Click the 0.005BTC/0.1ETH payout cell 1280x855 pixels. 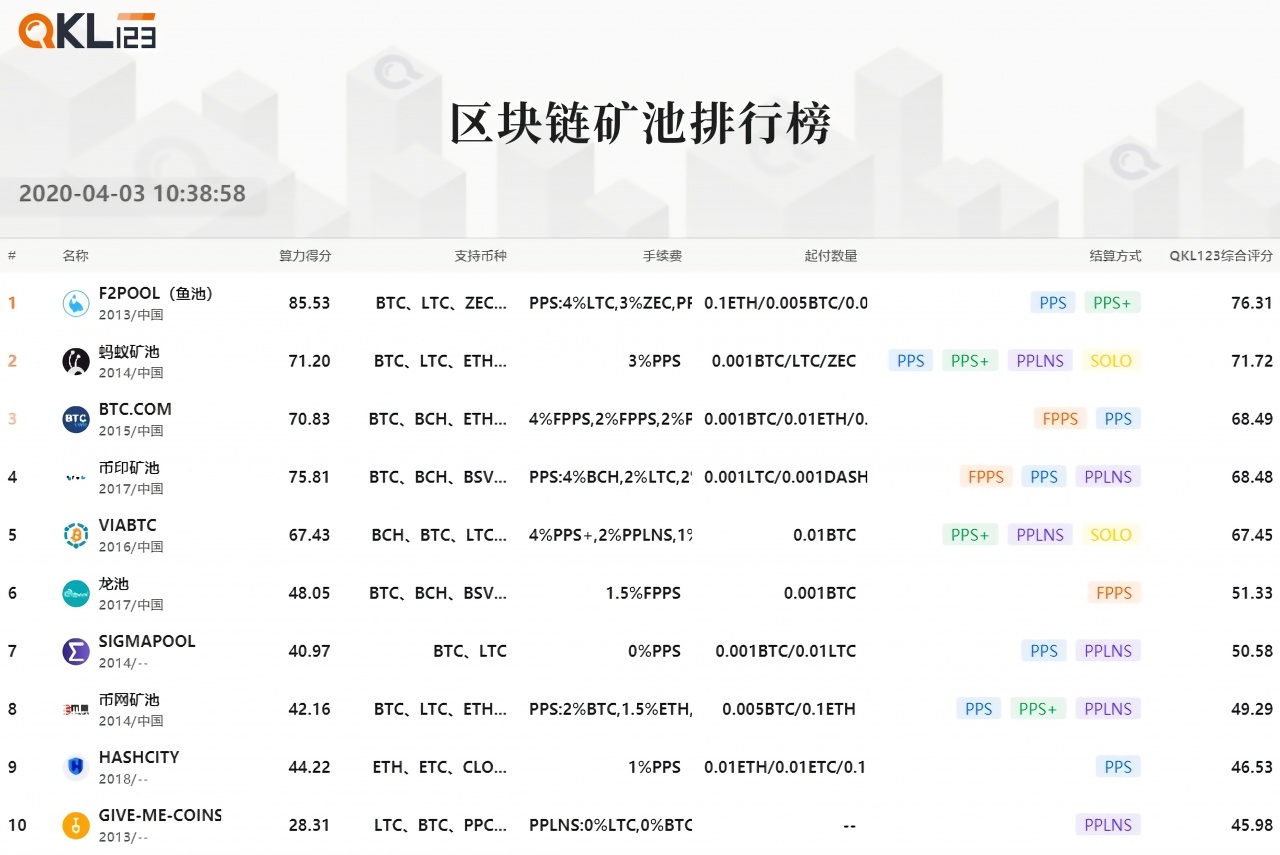pos(789,709)
